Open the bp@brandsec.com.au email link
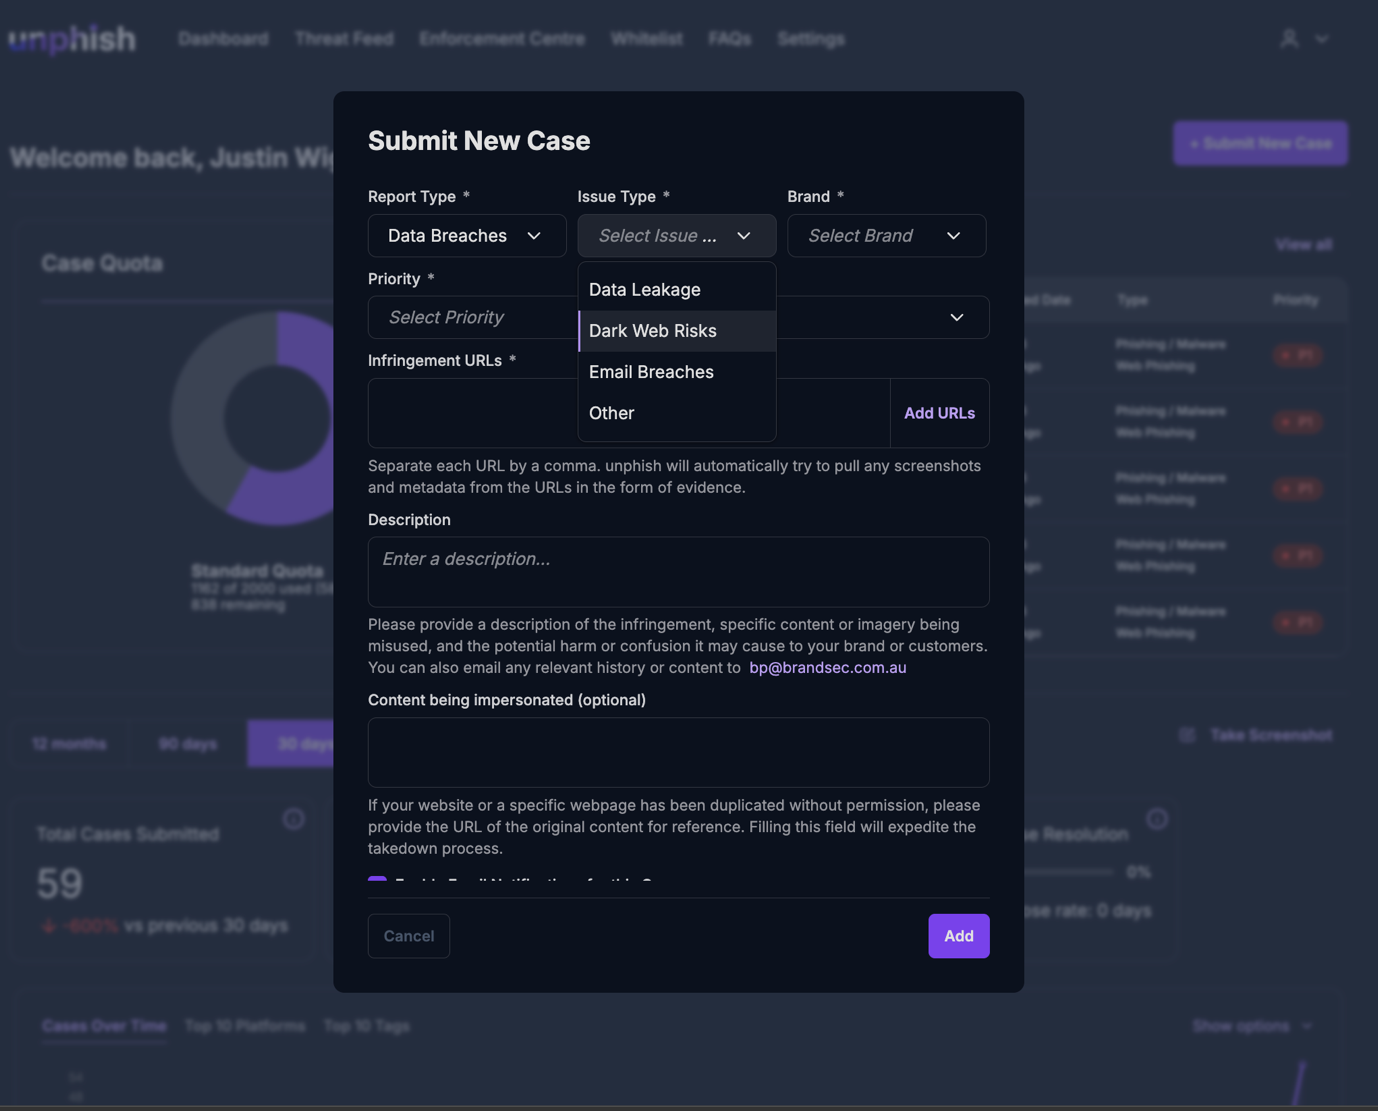1378x1111 pixels. tap(827, 667)
